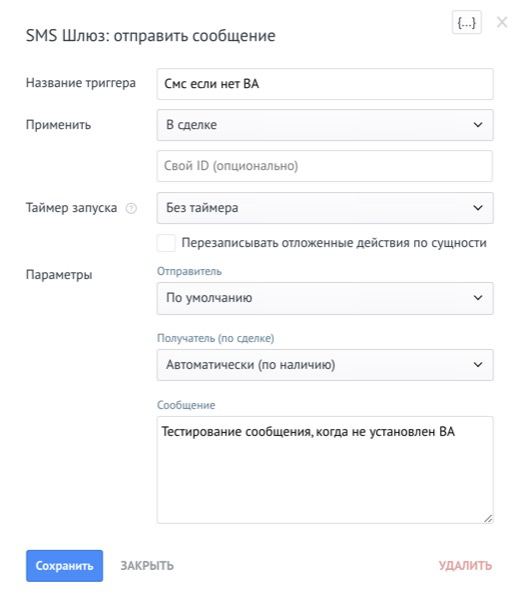Click chevron of Автоматически (по наличию) selector

pyautogui.click(x=478, y=364)
